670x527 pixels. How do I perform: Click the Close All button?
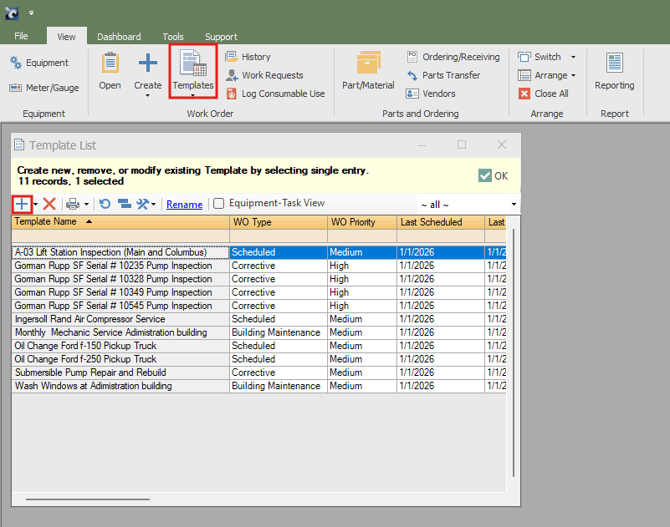(x=543, y=94)
